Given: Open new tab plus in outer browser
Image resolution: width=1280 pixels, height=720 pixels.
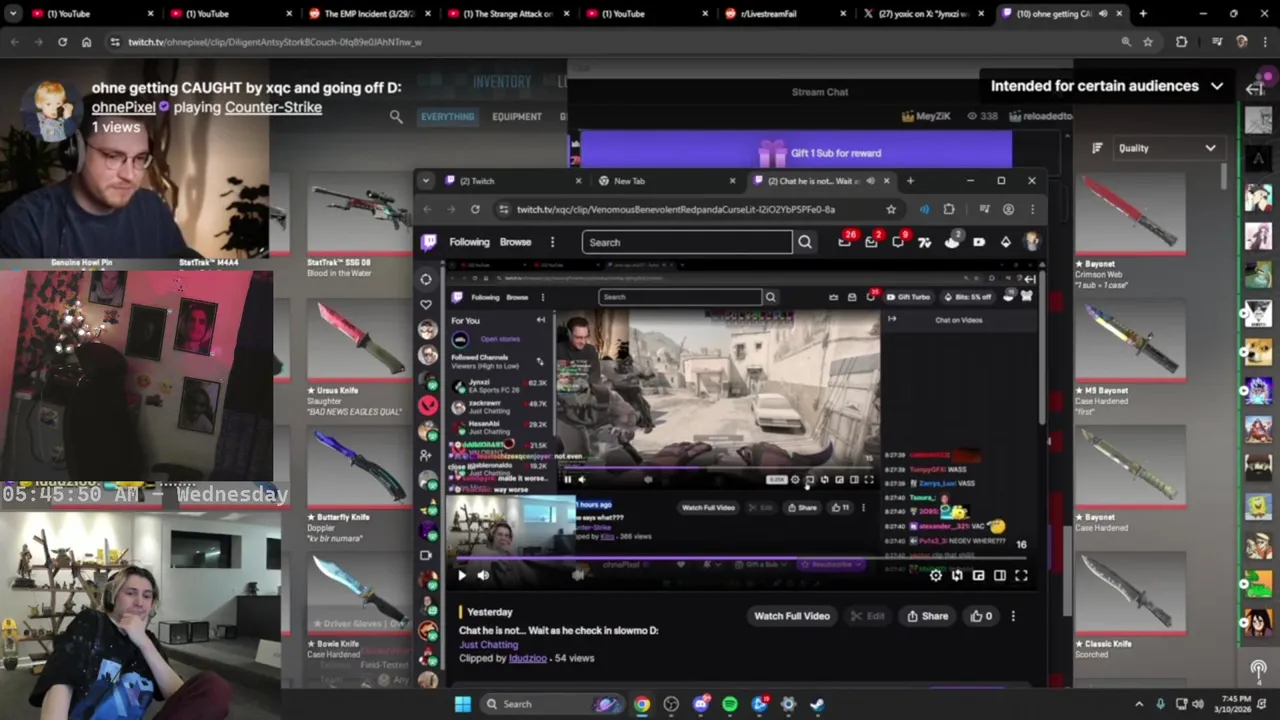Looking at the screenshot, I should click(1143, 14).
